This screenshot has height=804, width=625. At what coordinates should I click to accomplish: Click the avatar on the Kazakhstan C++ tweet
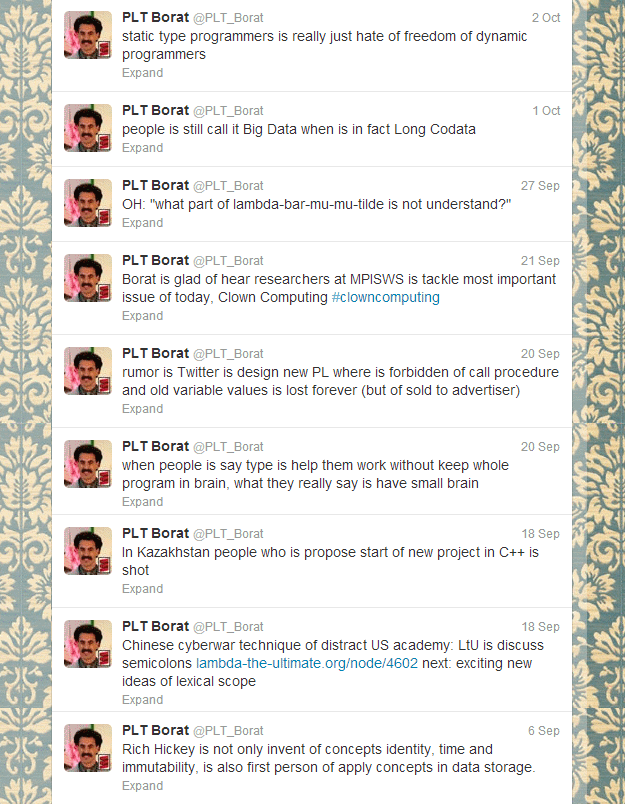(x=88, y=551)
